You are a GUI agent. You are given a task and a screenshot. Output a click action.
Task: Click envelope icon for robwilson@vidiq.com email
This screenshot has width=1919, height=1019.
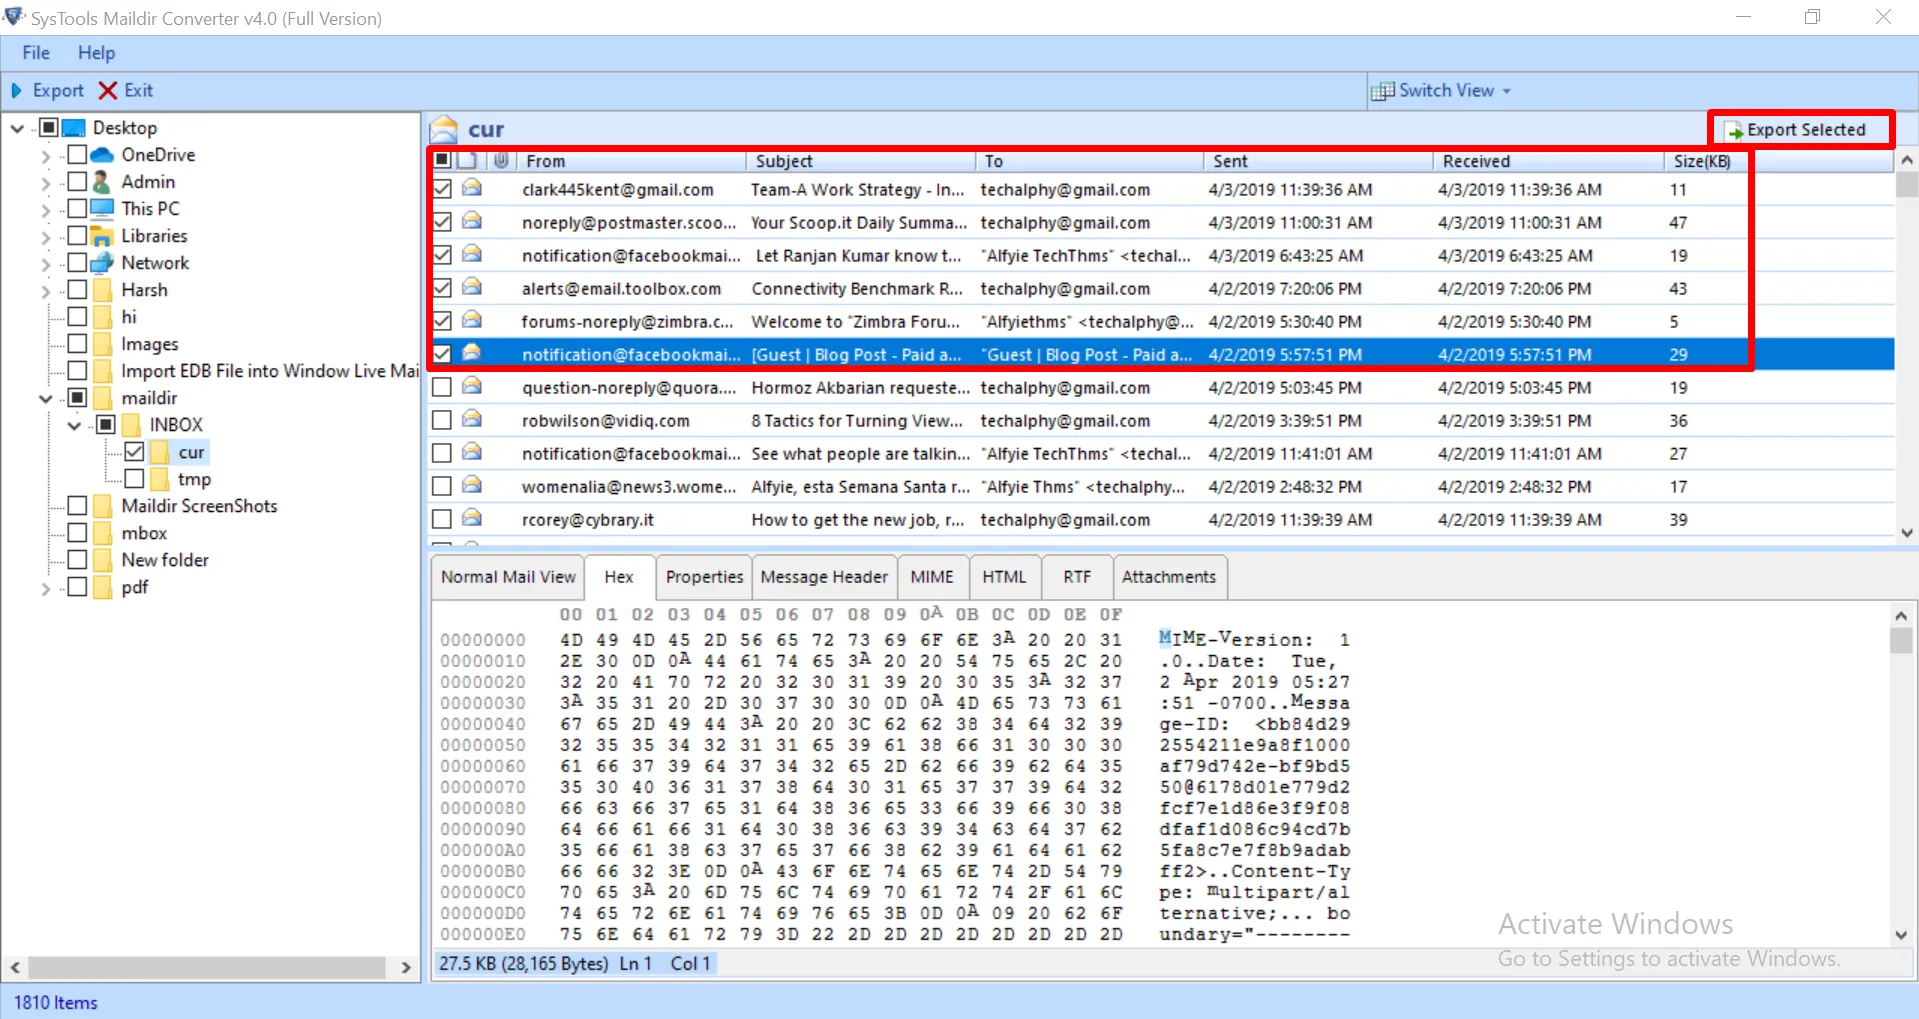point(472,419)
